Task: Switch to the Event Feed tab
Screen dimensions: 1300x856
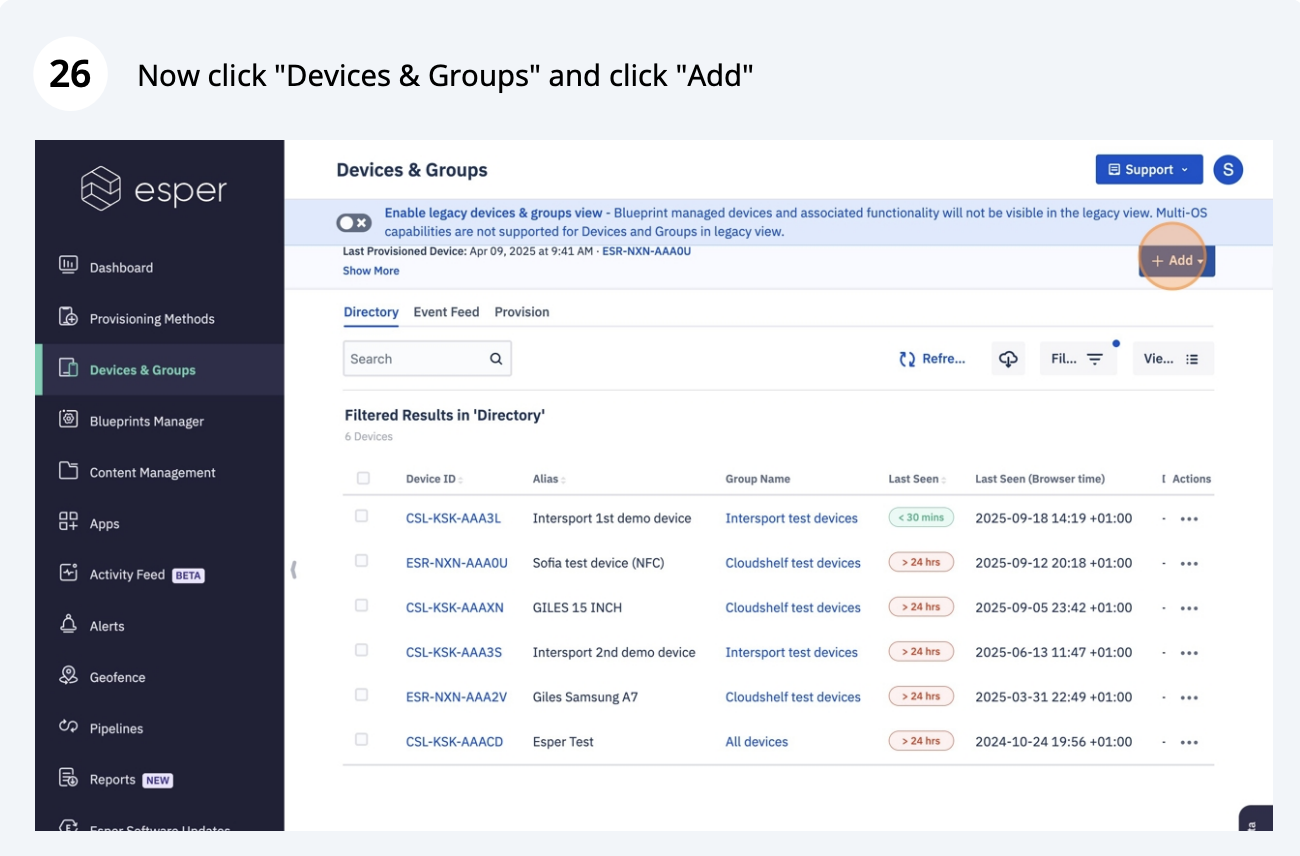Action: pyautogui.click(x=446, y=312)
